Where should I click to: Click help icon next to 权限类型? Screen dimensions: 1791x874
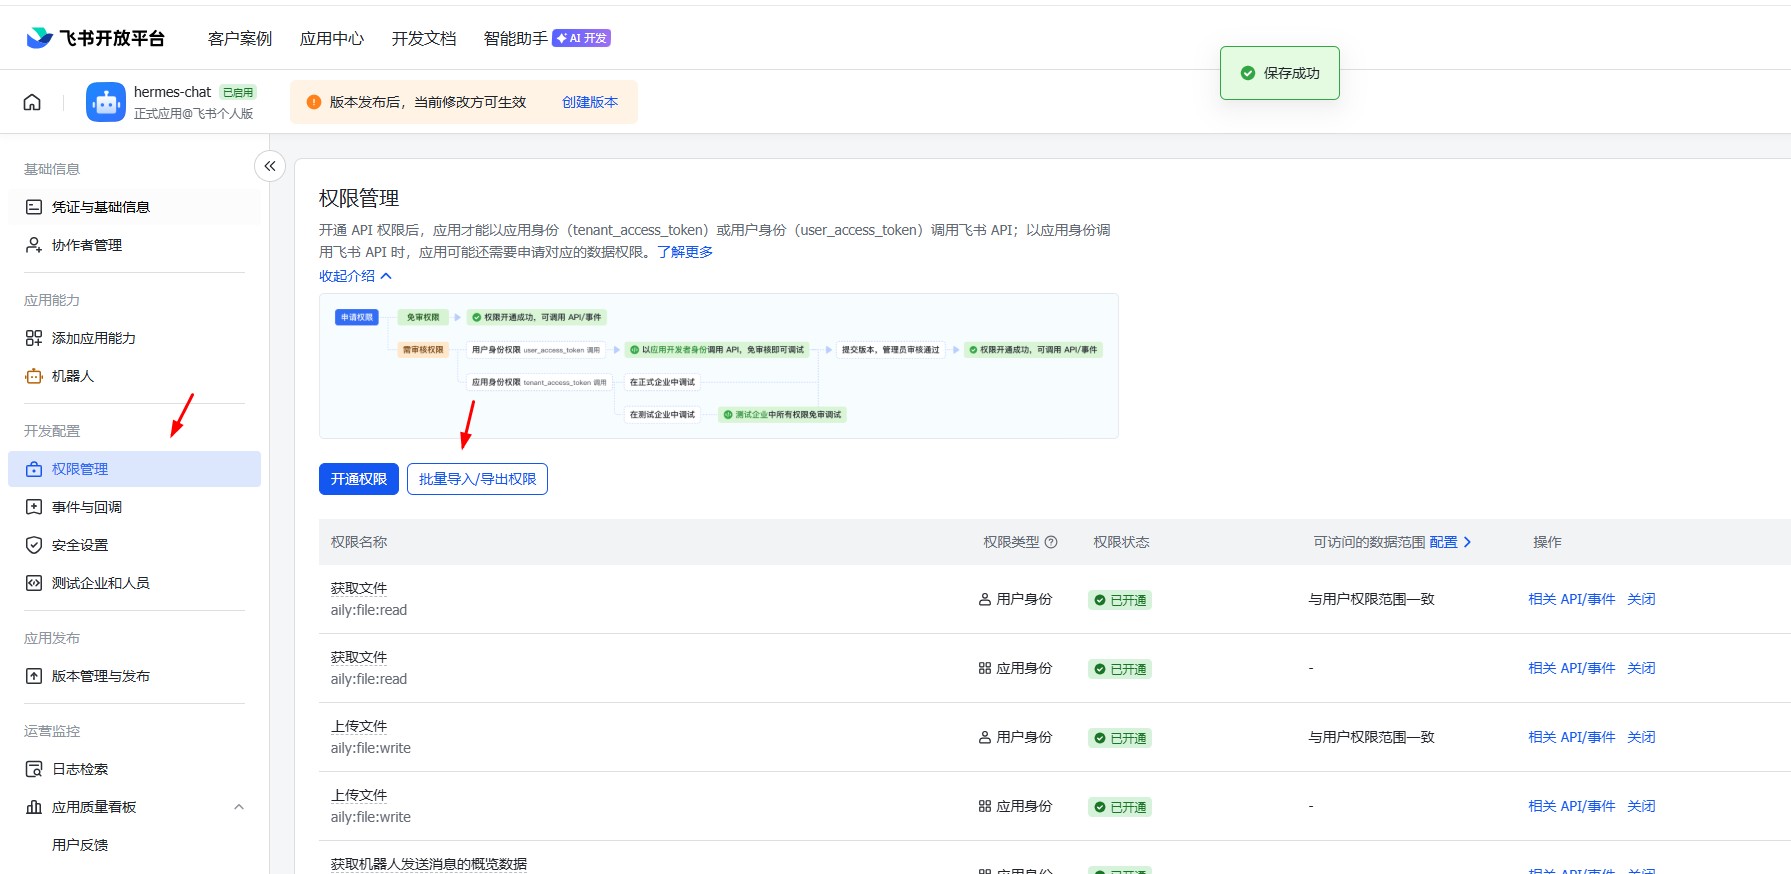[x=1051, y=542]
